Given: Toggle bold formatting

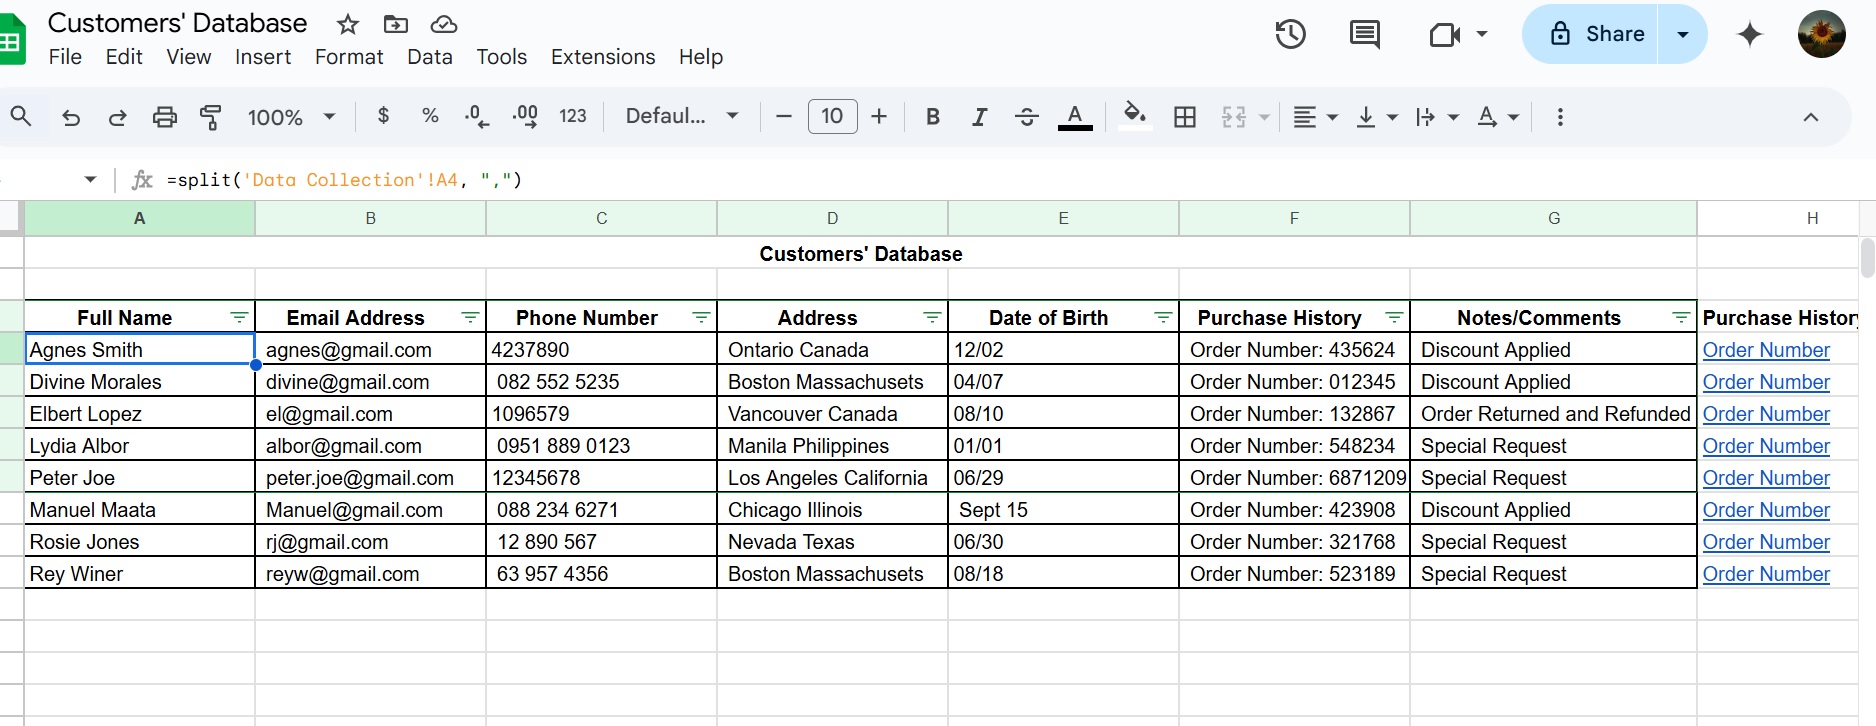Looking at the screenshot, I should click(932, 117).
